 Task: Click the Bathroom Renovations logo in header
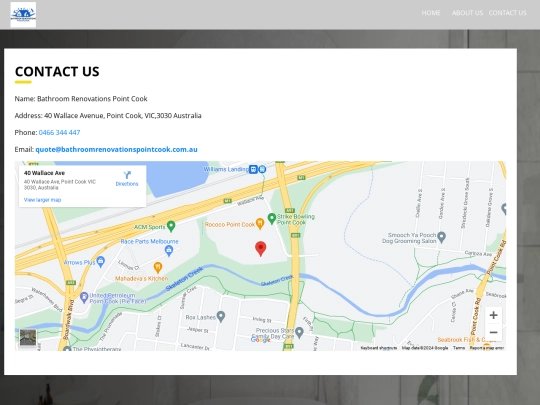pyautogui.click(x=23, y=14)
